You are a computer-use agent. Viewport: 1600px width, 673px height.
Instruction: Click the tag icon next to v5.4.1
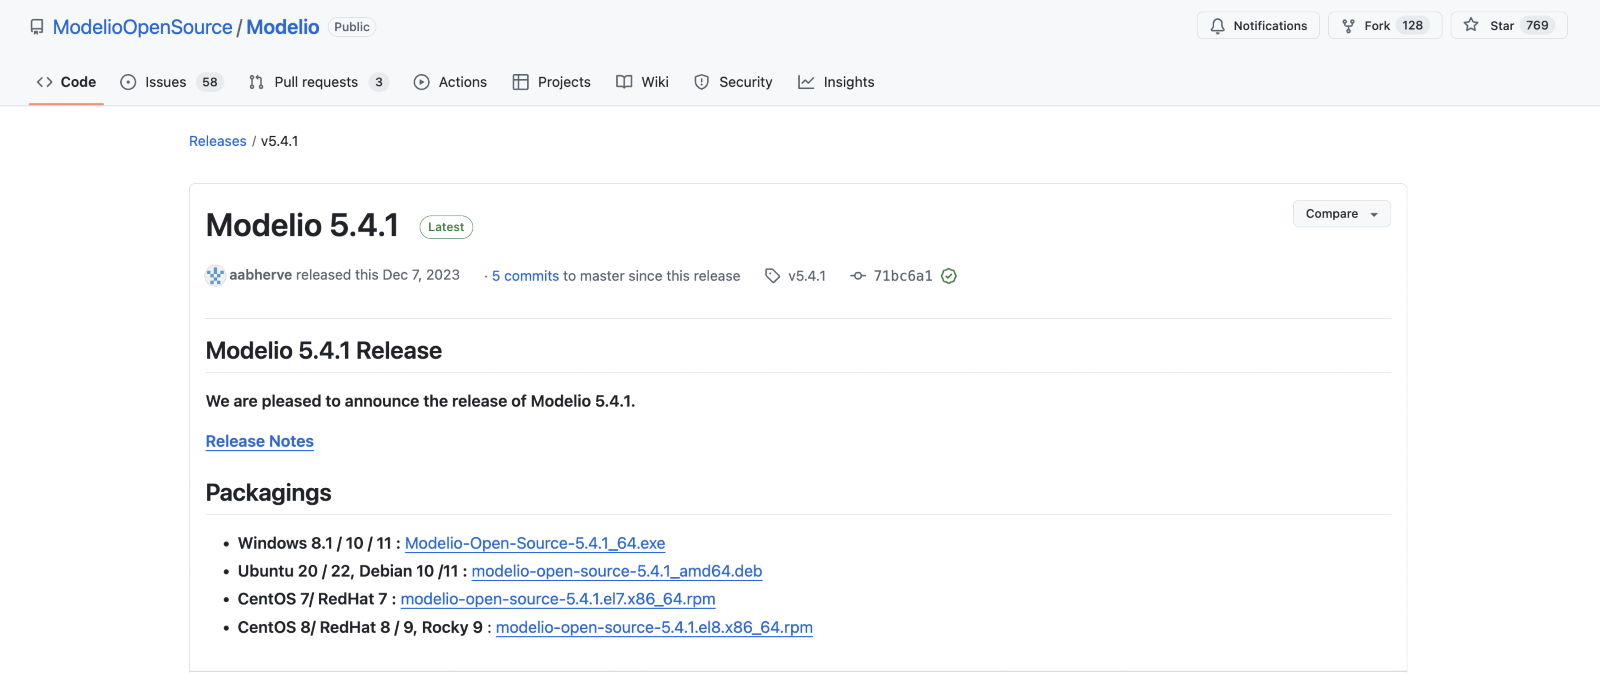(772, 276)
